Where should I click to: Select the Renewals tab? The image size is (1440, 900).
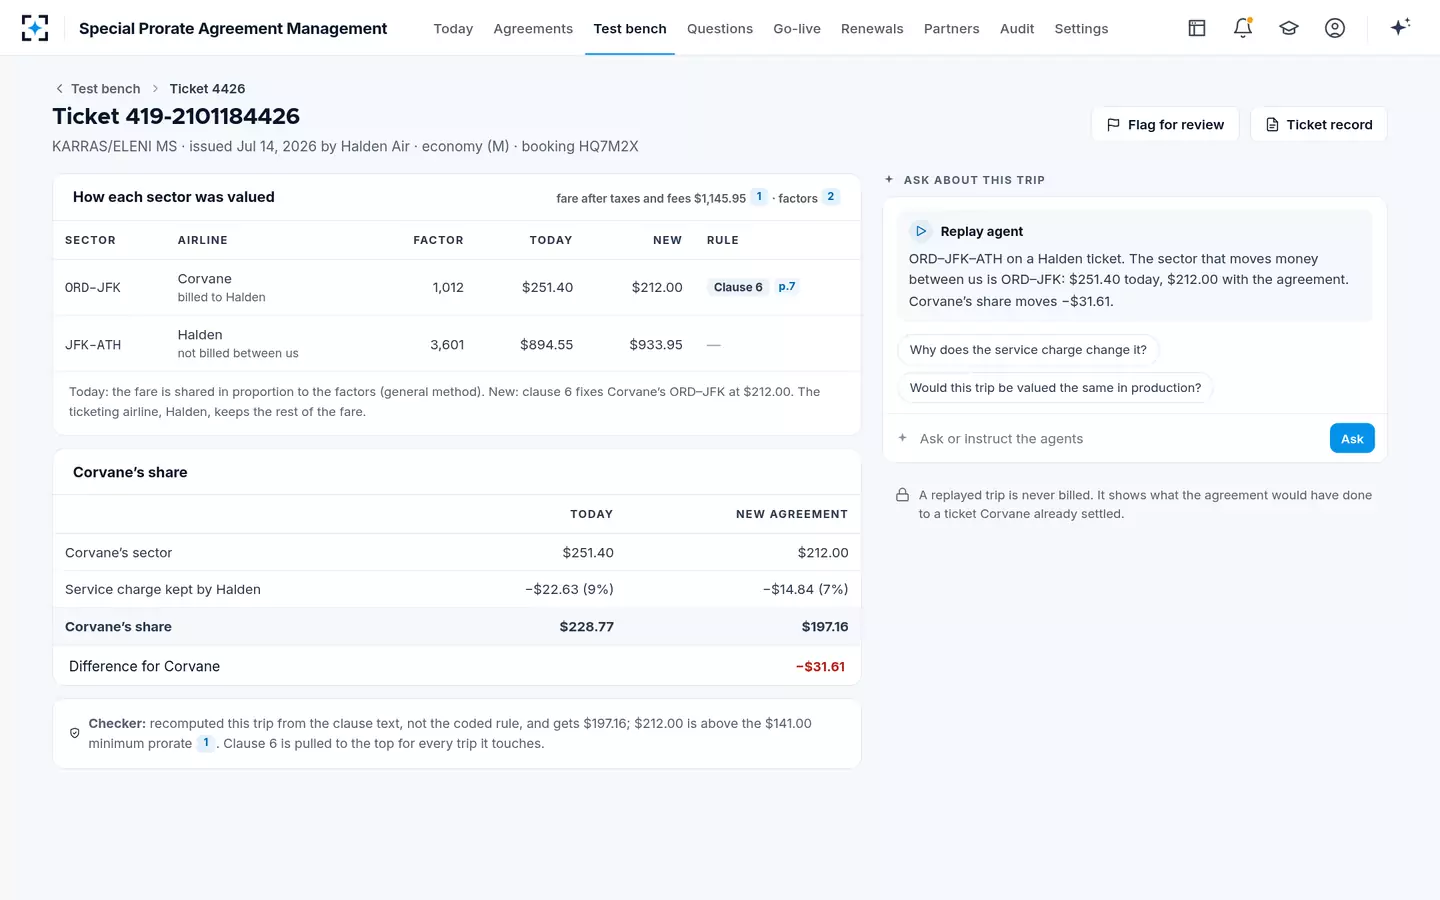pyautogui.click(x=872, y=29)
